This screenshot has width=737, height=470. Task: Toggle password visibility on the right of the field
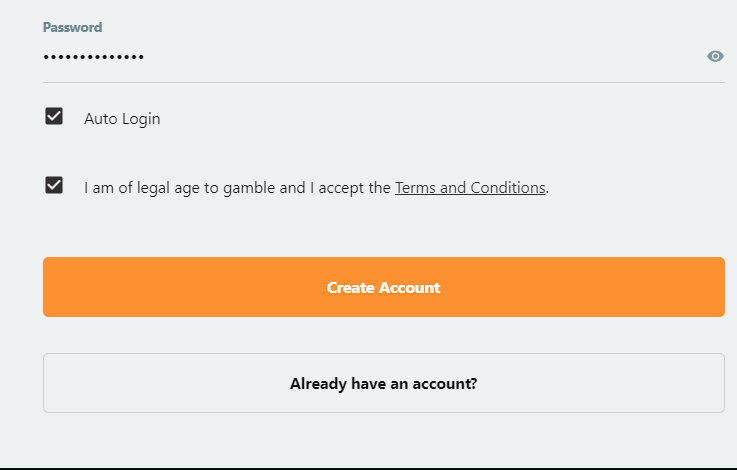tap(715, 56)
